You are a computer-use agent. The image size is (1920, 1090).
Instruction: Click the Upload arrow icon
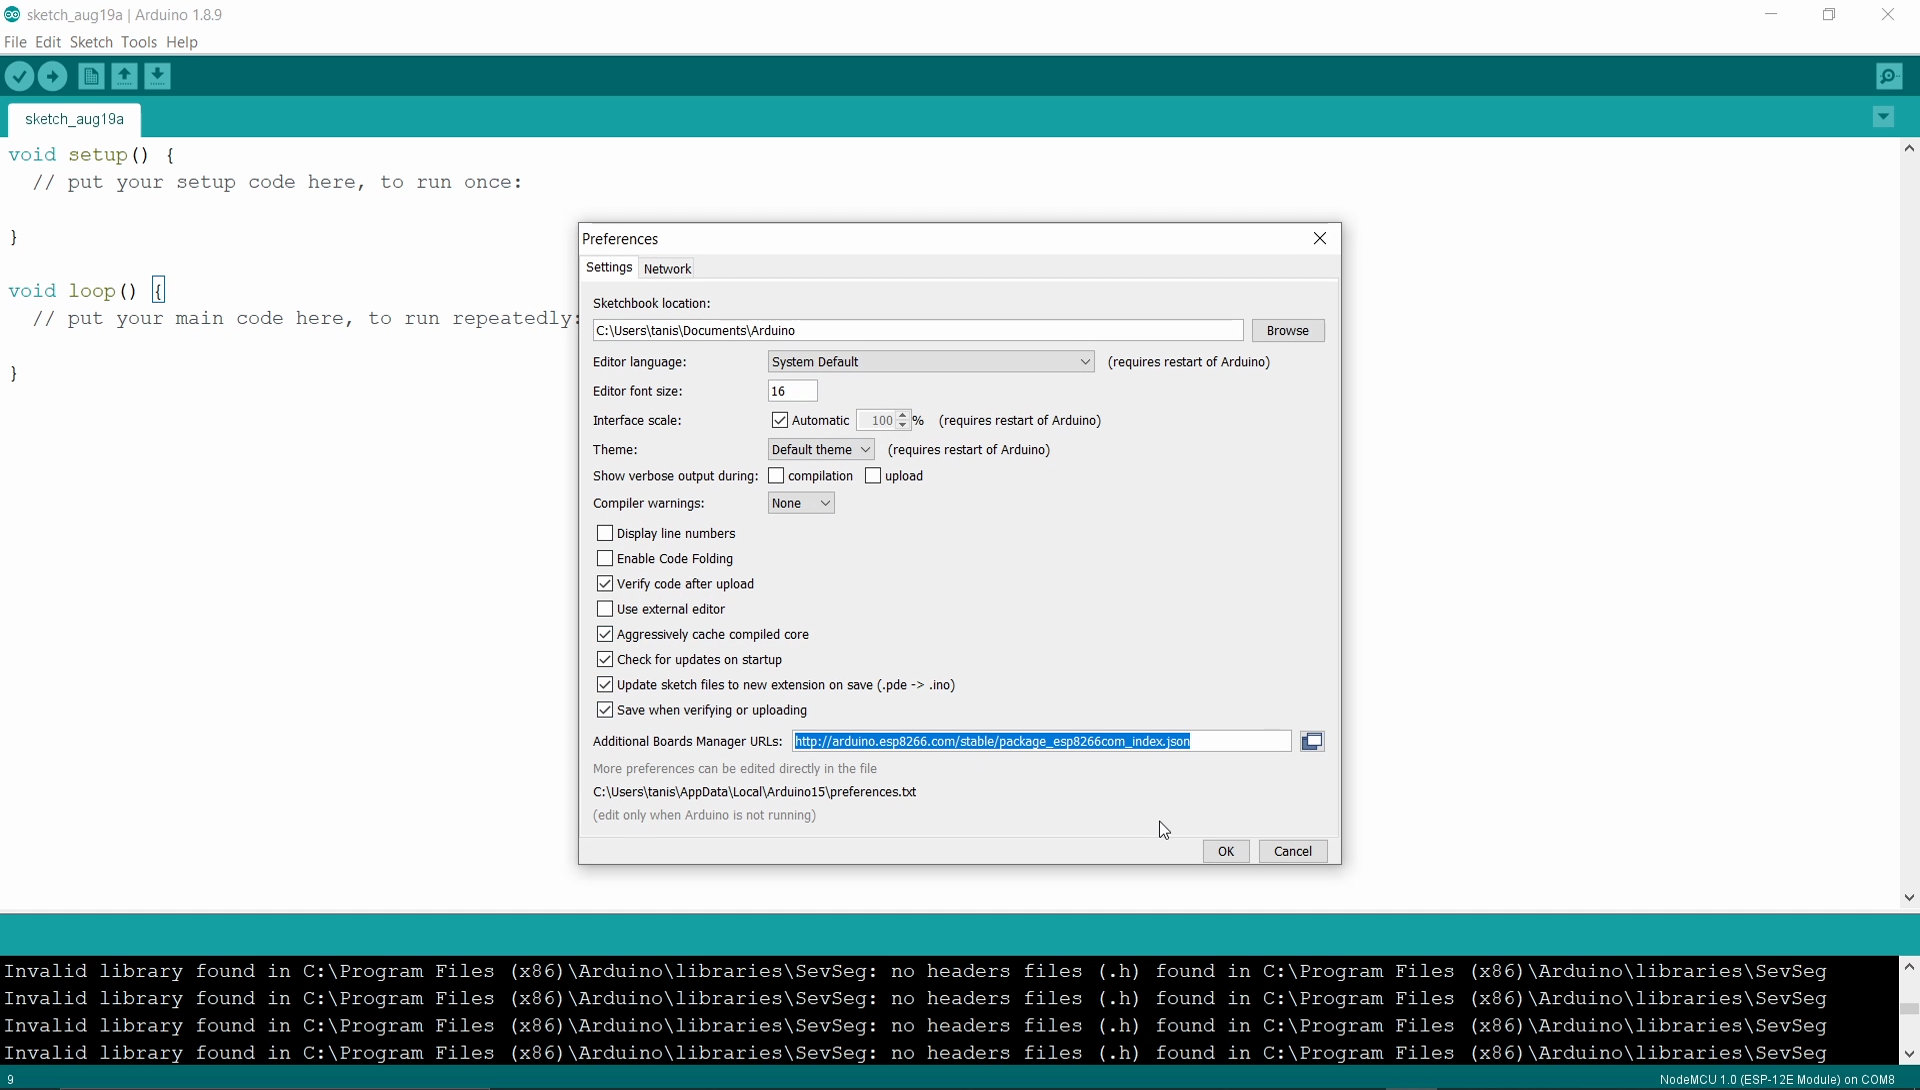point(53,76)
